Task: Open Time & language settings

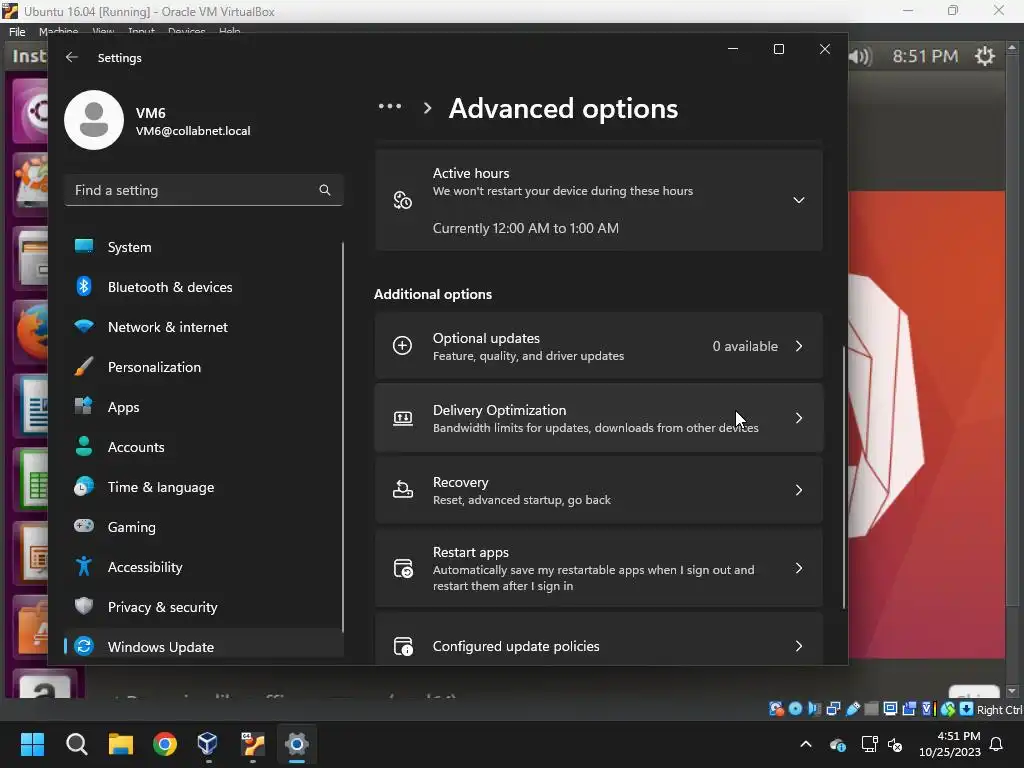Action: click(x=204, y=487)
